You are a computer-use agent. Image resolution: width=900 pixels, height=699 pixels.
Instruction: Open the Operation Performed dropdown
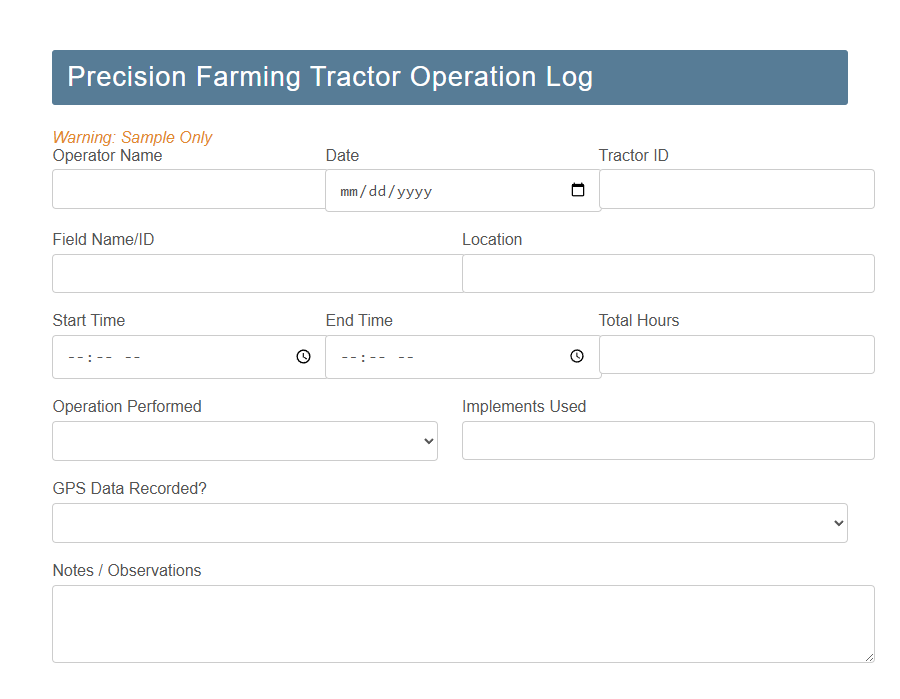(245, 440)
